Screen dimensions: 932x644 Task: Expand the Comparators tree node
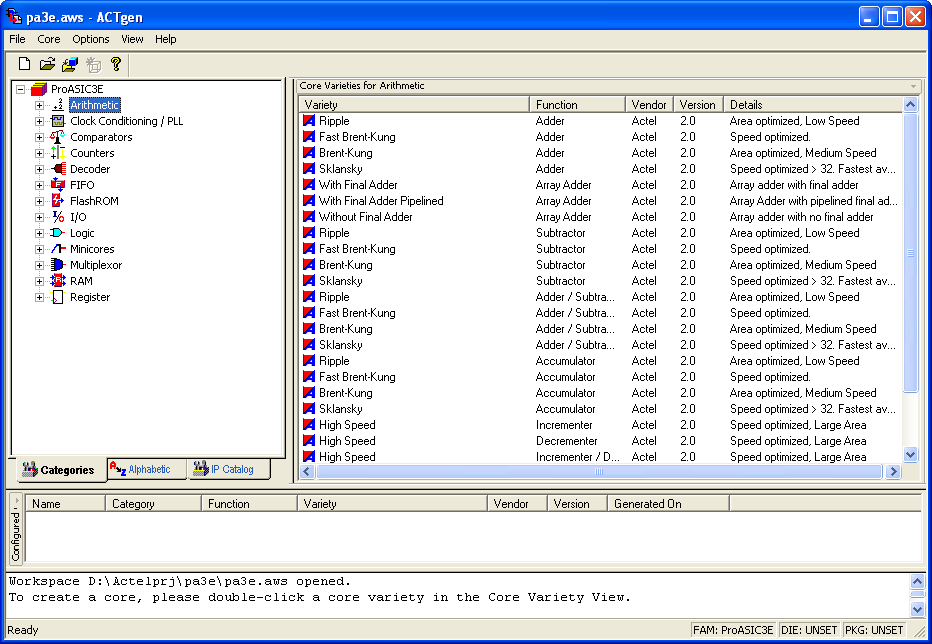pos(39,137)
